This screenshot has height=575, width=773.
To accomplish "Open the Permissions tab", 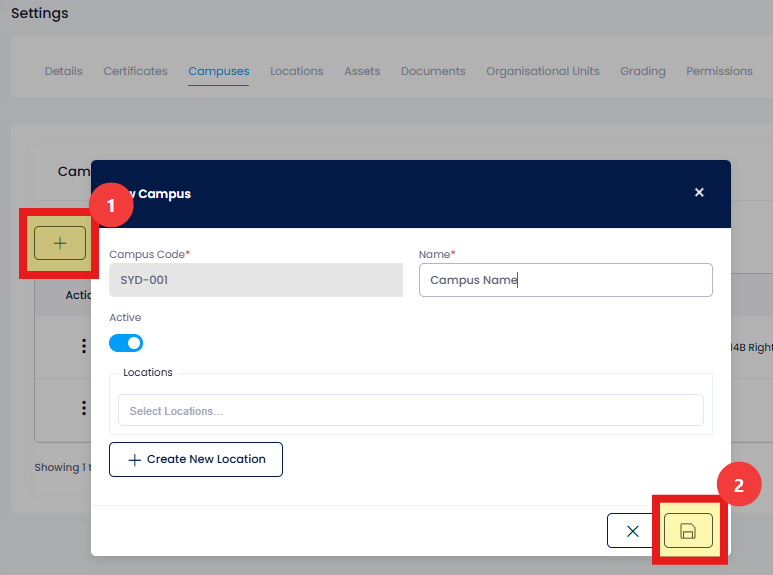I will pyautogui.click(x=719, y=71).
